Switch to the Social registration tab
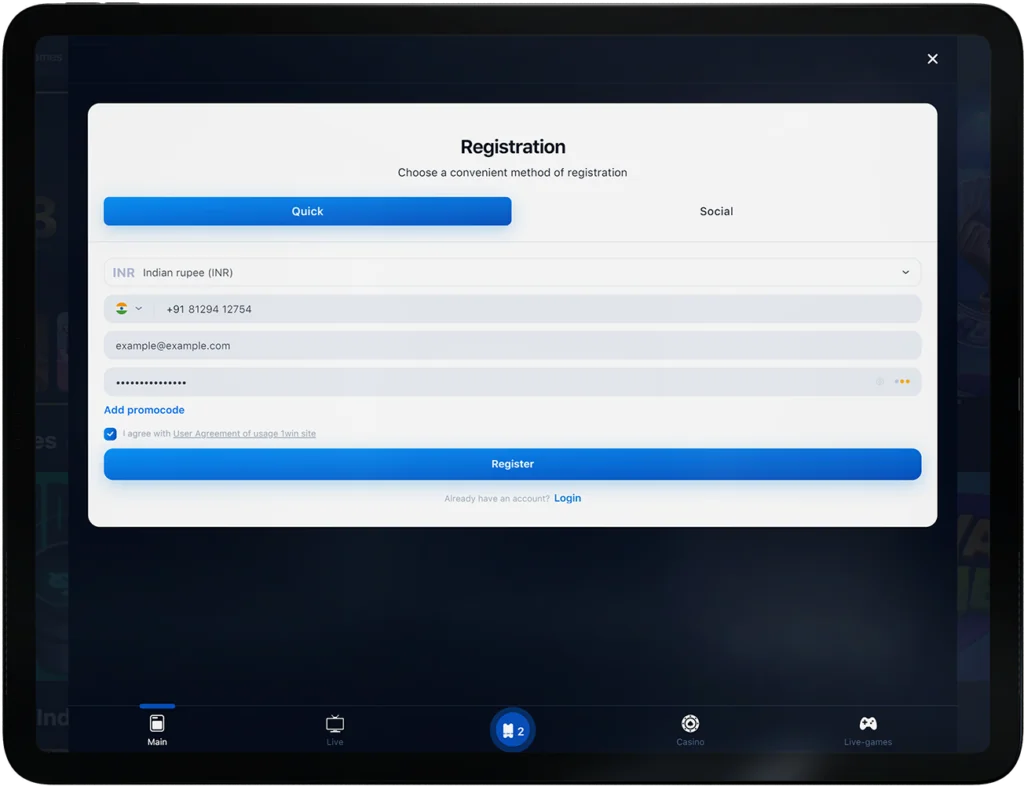1024x786 pixels. [716, 212]
